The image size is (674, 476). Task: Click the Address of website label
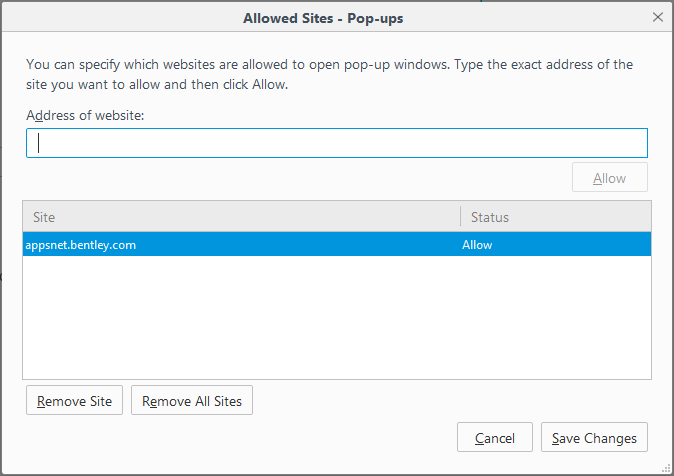[x=85, y=116]
